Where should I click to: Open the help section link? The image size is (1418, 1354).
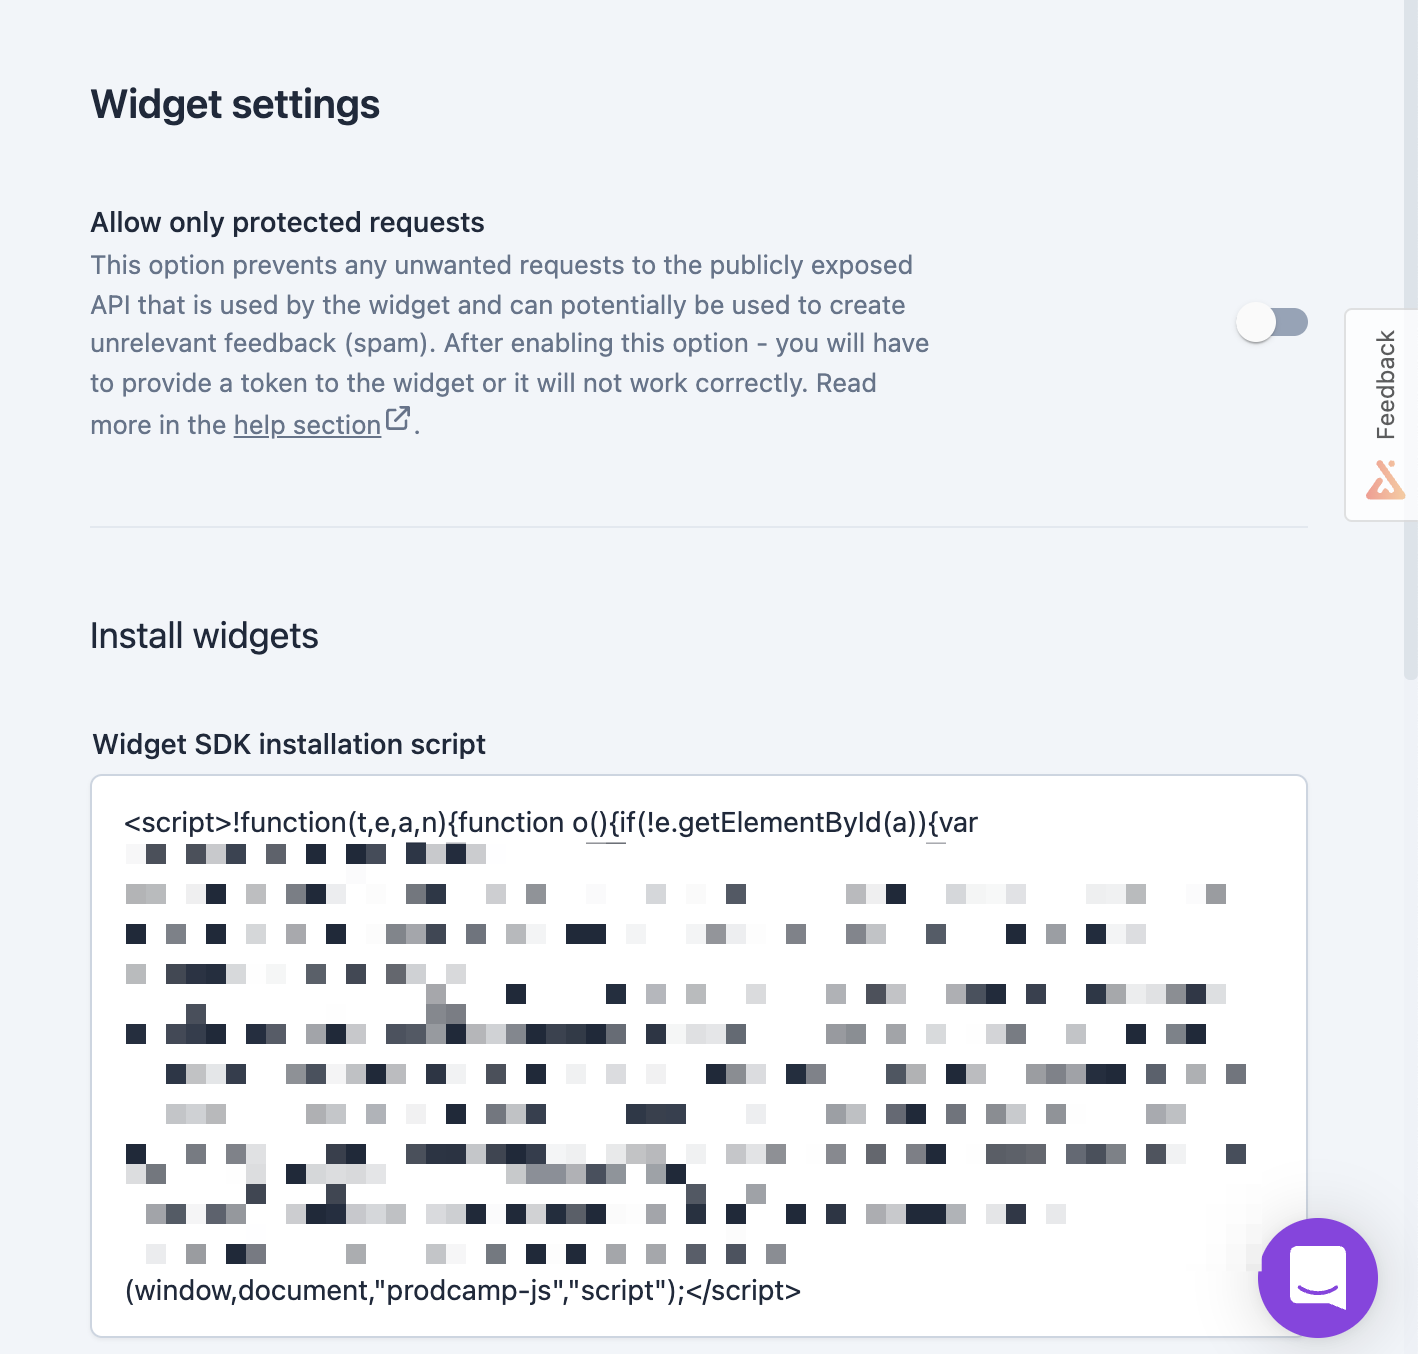point(307,425)
